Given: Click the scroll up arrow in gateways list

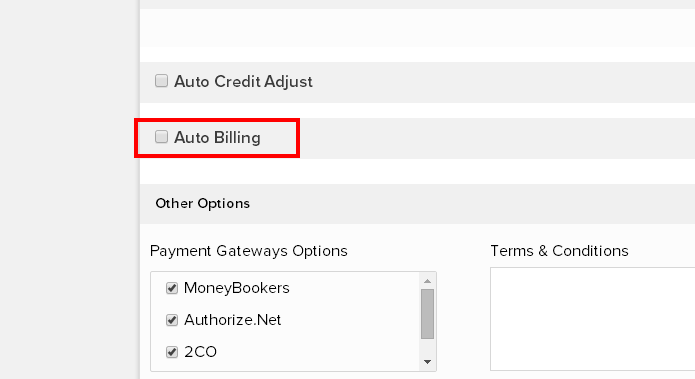Looking at the screenshot, I should 427,281.
